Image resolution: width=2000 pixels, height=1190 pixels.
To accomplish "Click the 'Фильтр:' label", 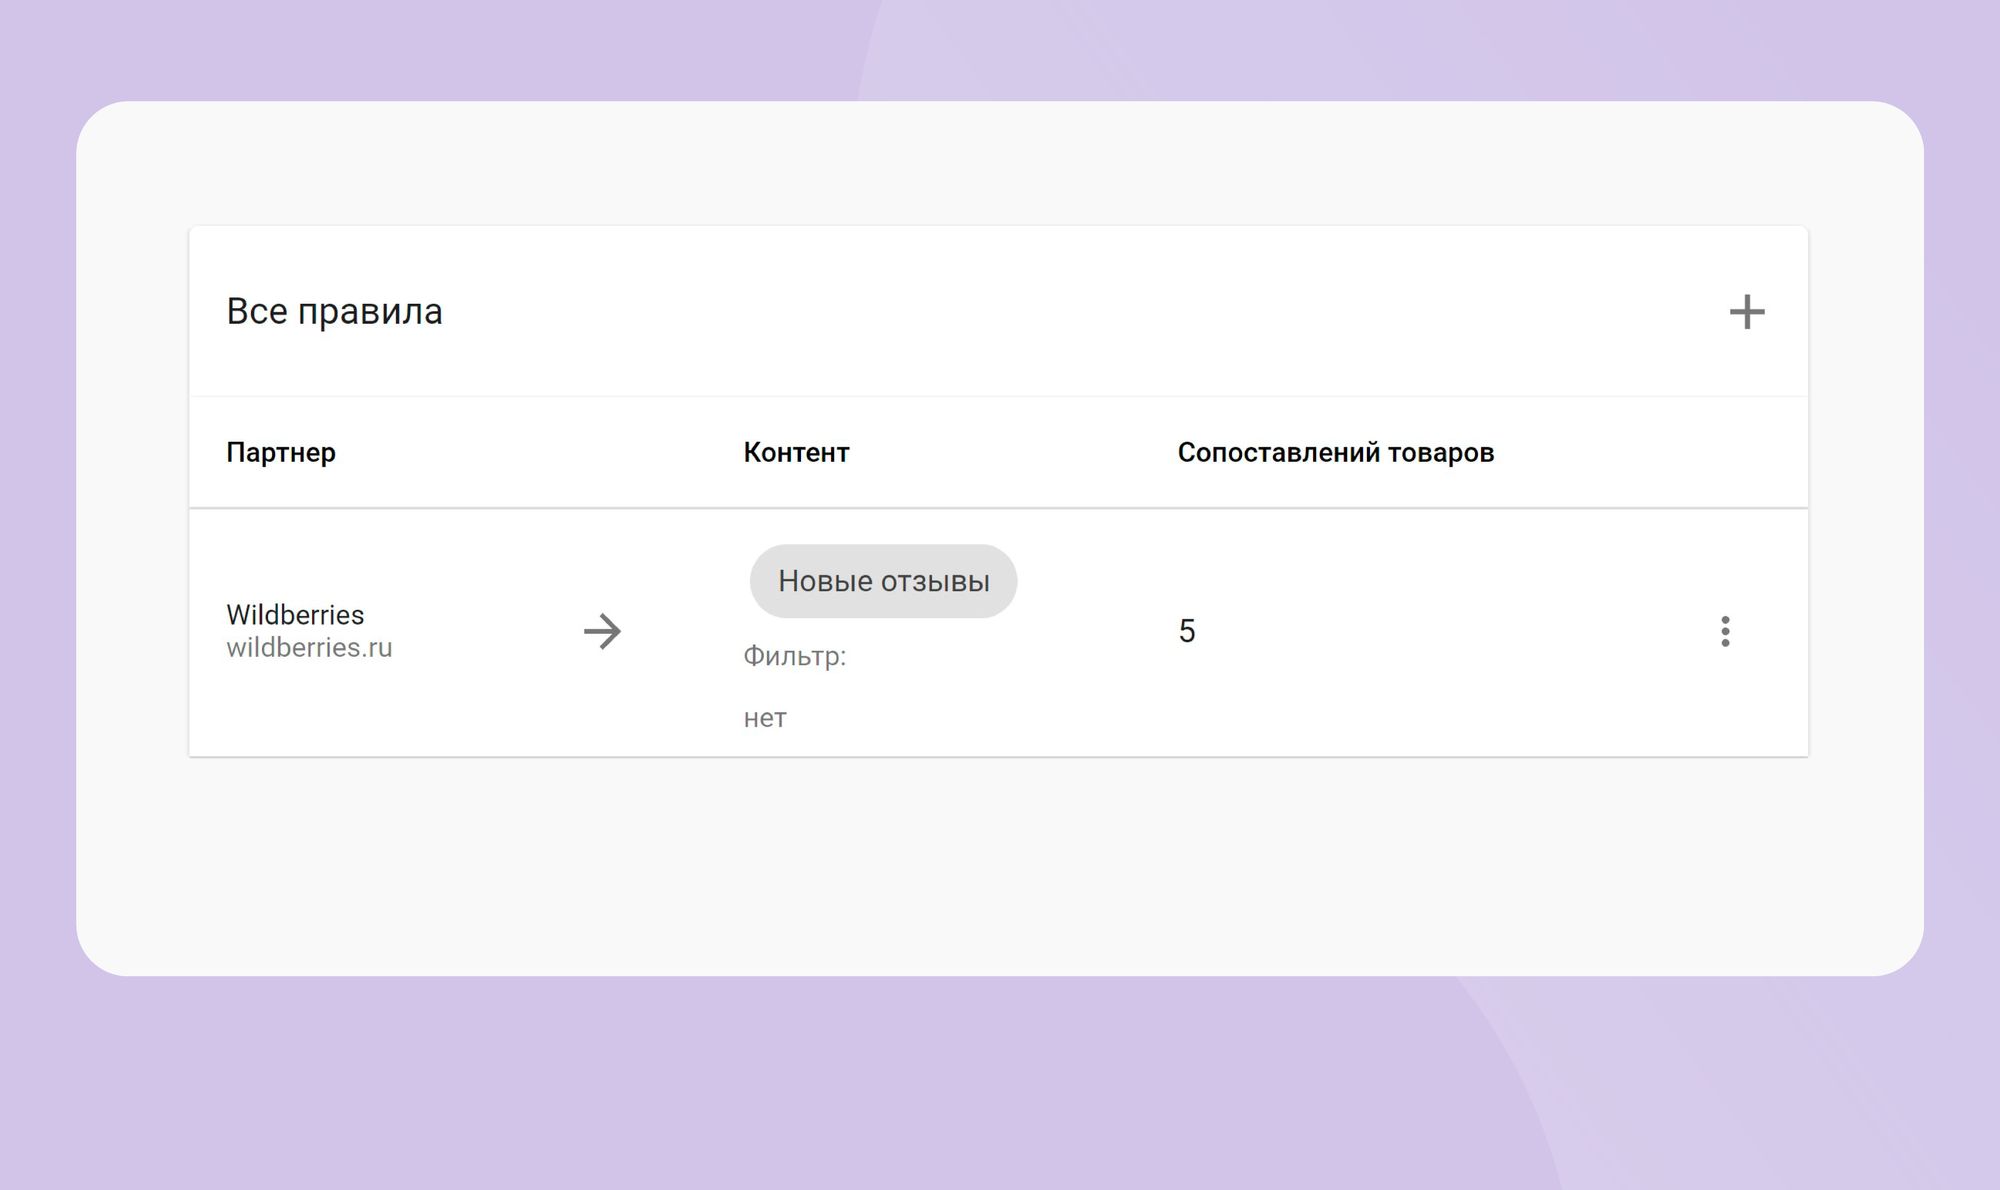I will [x=794, y=656].
